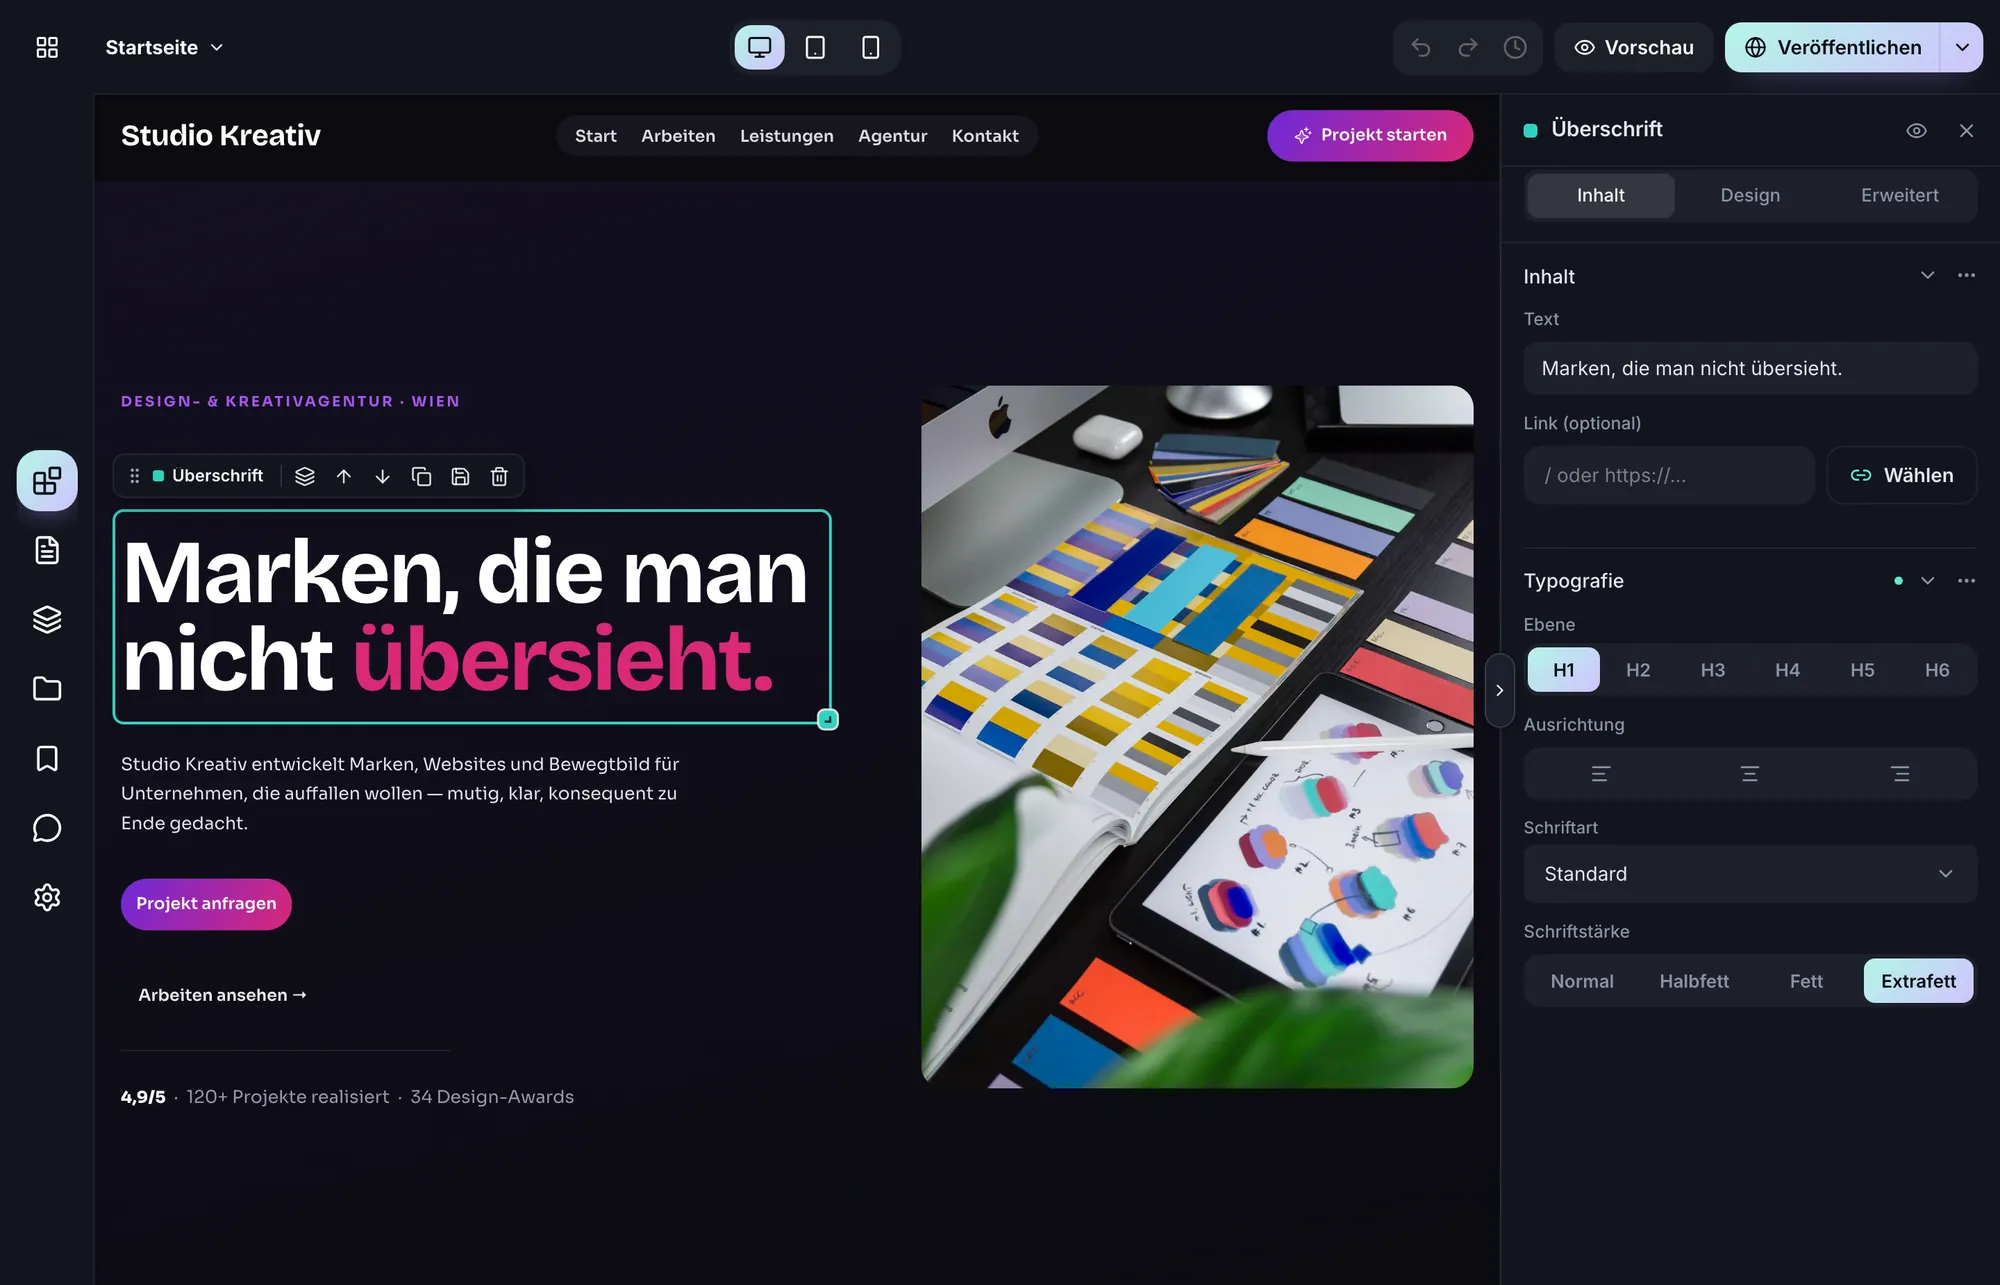Open the bookmark sidebar icon
The image size is (2000, 1285).
[47, 758]
